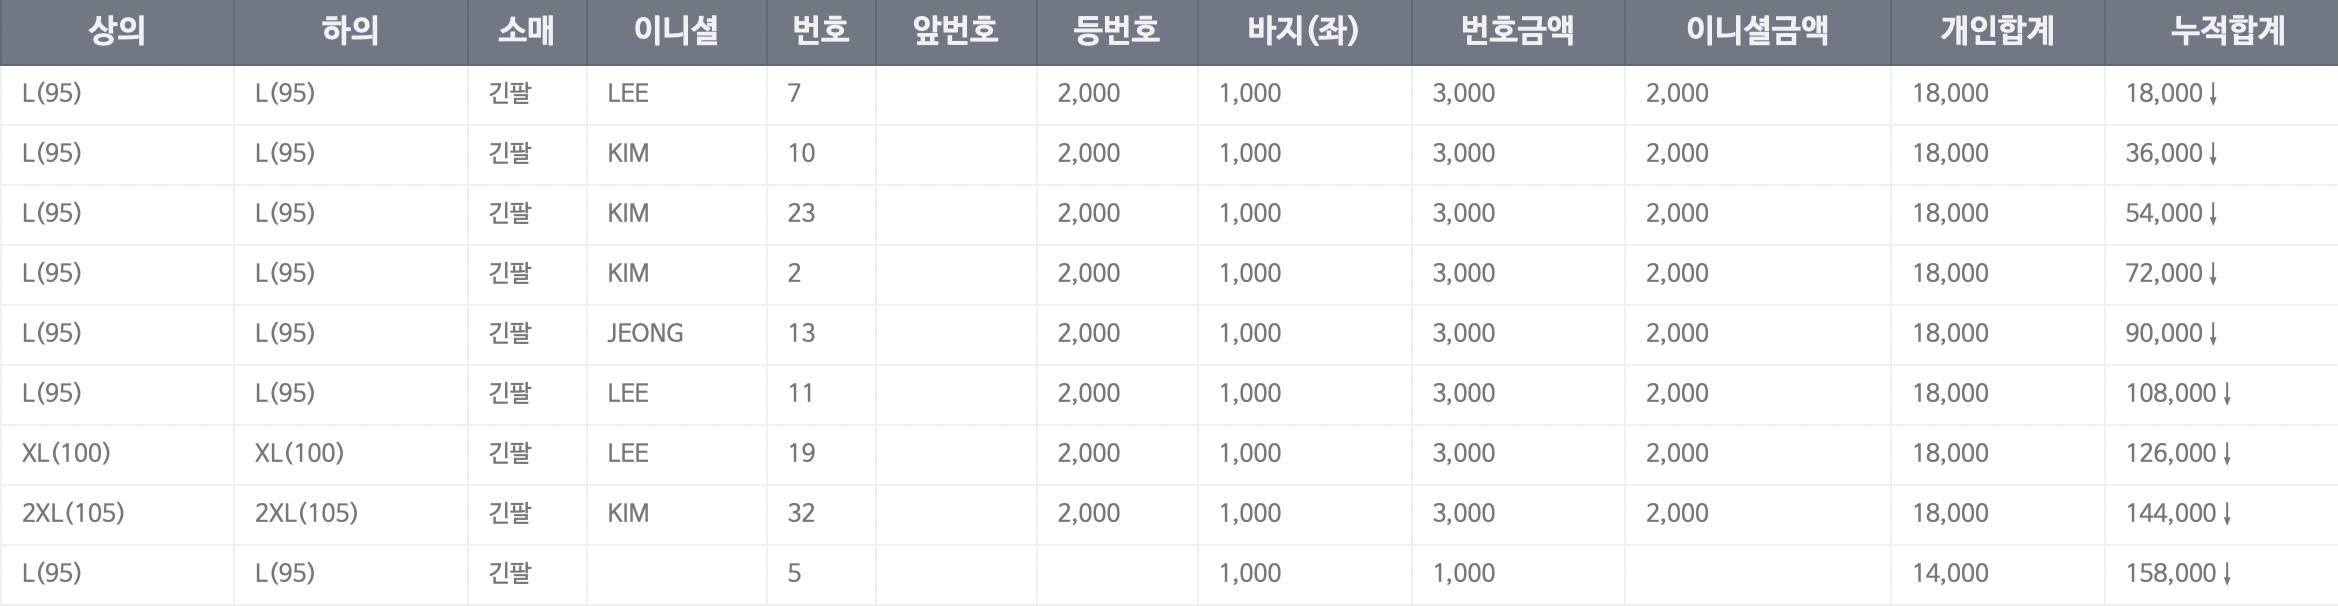Click the down arrow next to 126,000
The image size is (2338, 606).
tap(2227, 454)
